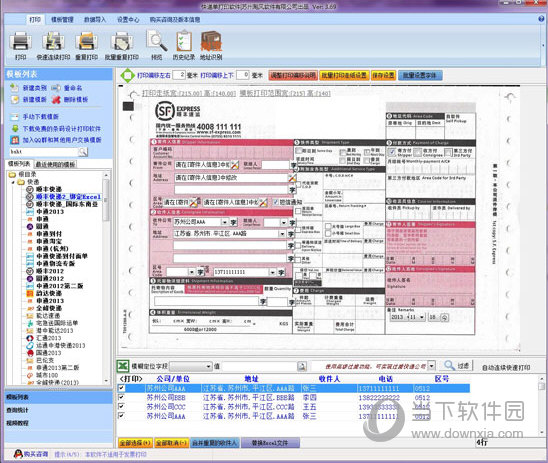This screenshot has width=548, height=463.
Task: Click the 替换Excel文件 button
Action: [270, 443]
